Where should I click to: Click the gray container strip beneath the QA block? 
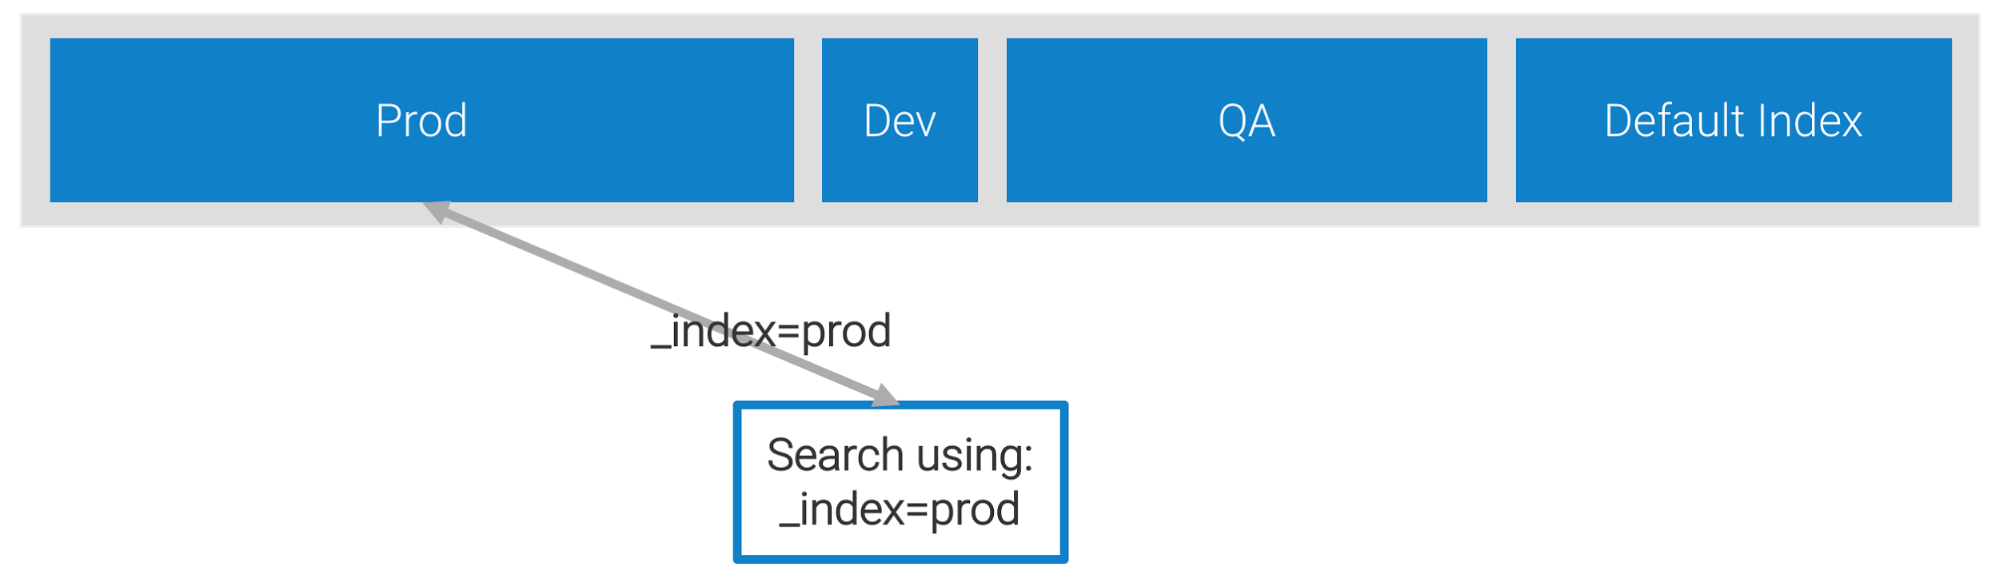click(x=1246, y=214)
